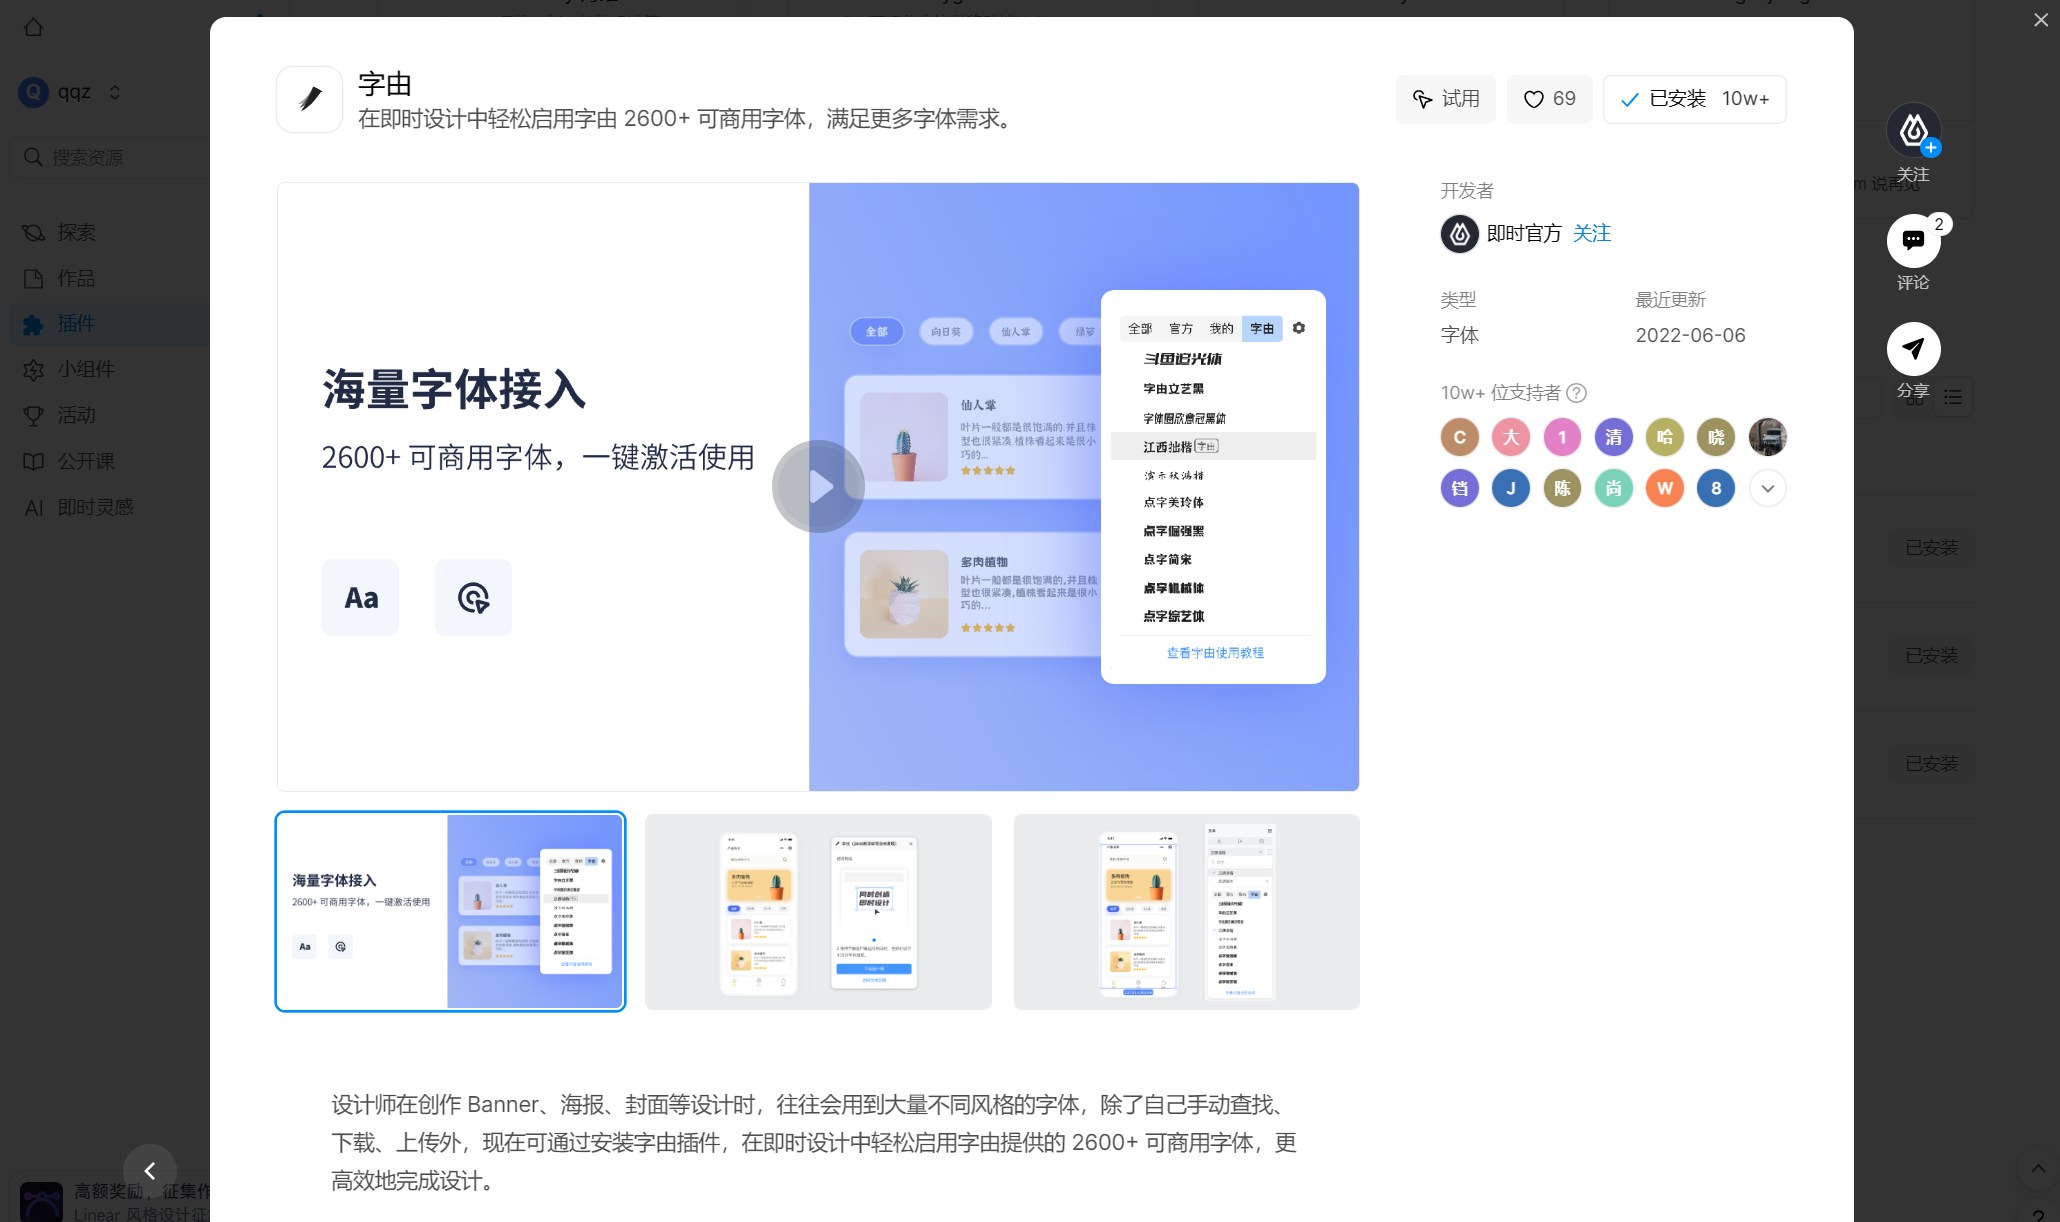Image resolution: width=2060 pixels, height=1222 pixels.
Task: Expand the full supporters avatar list
Action: (1767, 489)
